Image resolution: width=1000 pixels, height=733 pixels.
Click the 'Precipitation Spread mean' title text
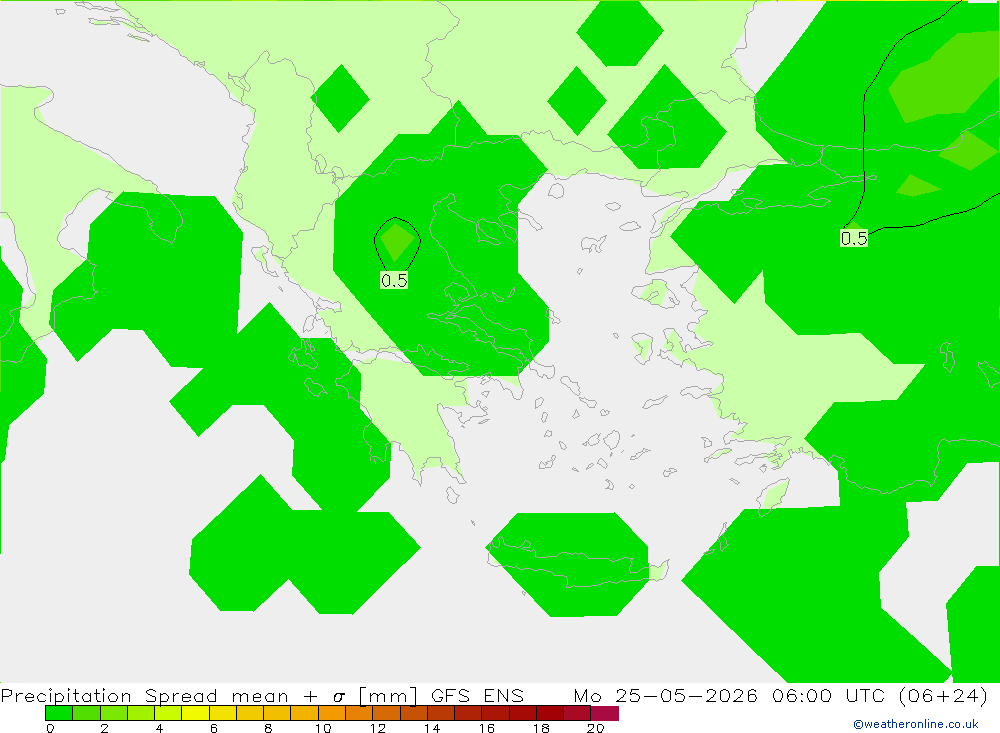pos(144,695)
